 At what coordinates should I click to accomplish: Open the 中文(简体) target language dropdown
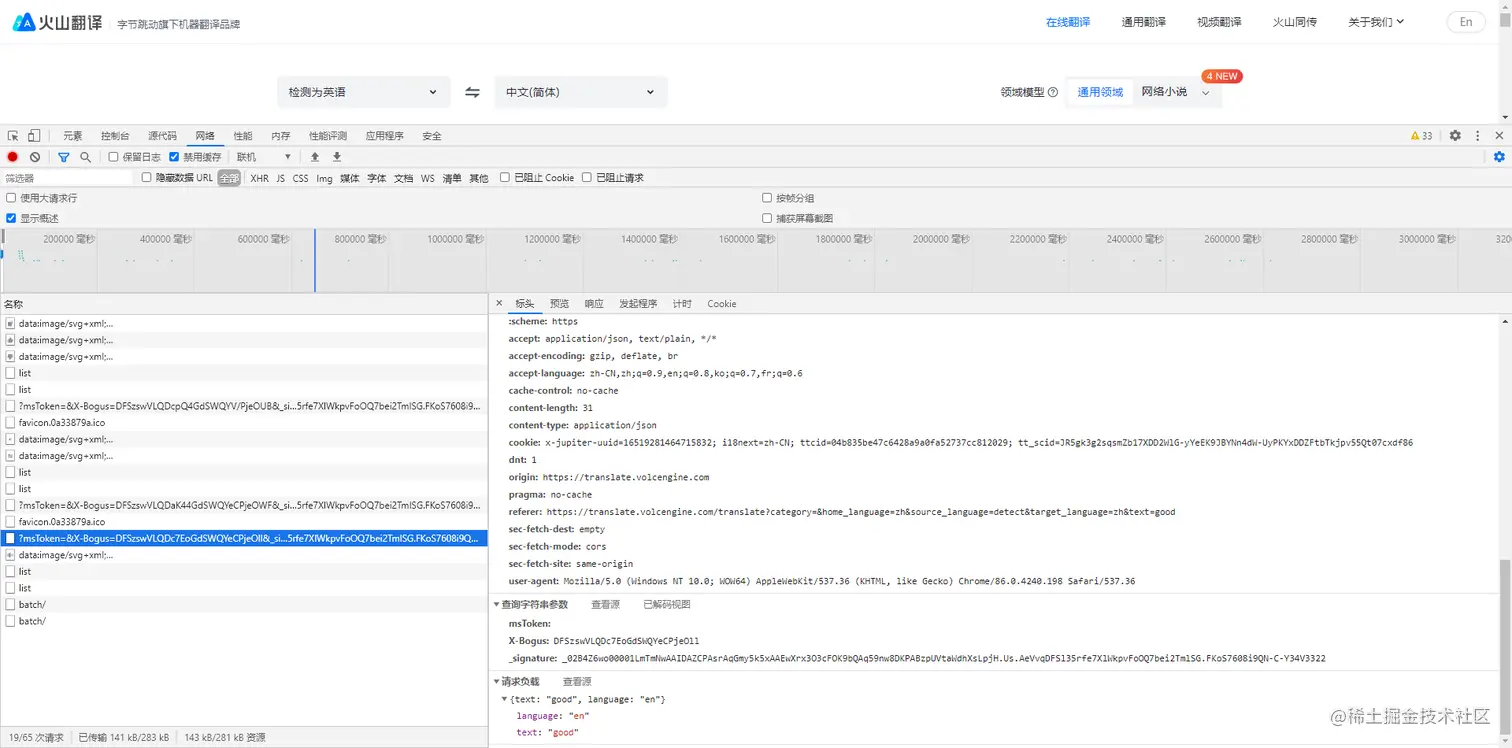581,92
